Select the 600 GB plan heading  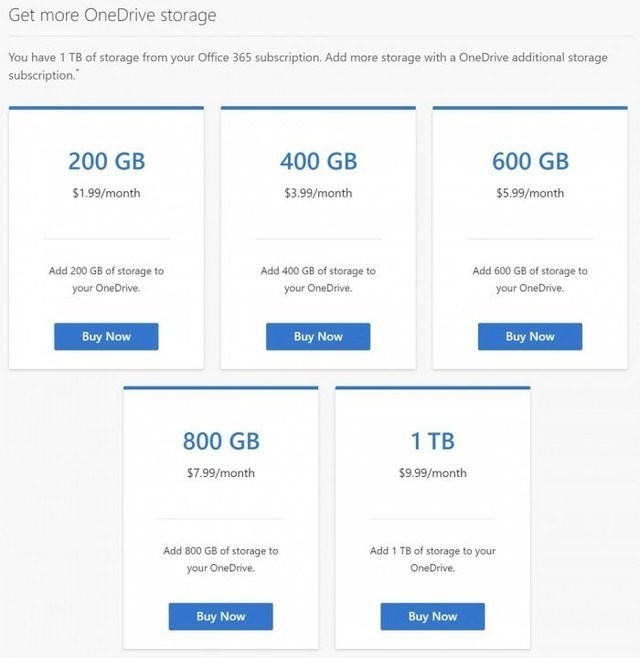coord(530,161)
